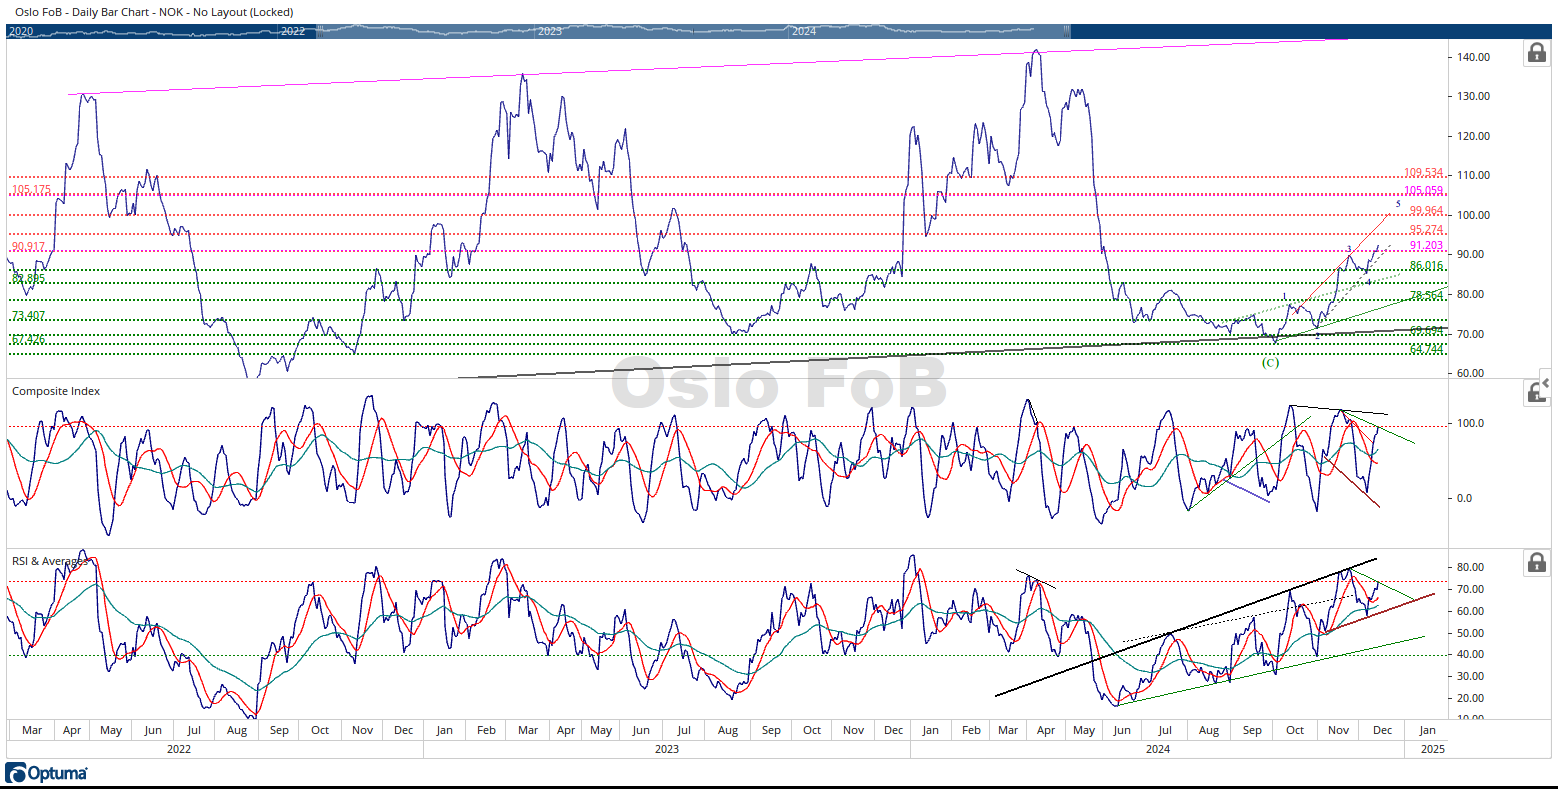Jump to 2023 in the top navigator bar
Screen dimensions: 1558x789
(x=550, y=31)
